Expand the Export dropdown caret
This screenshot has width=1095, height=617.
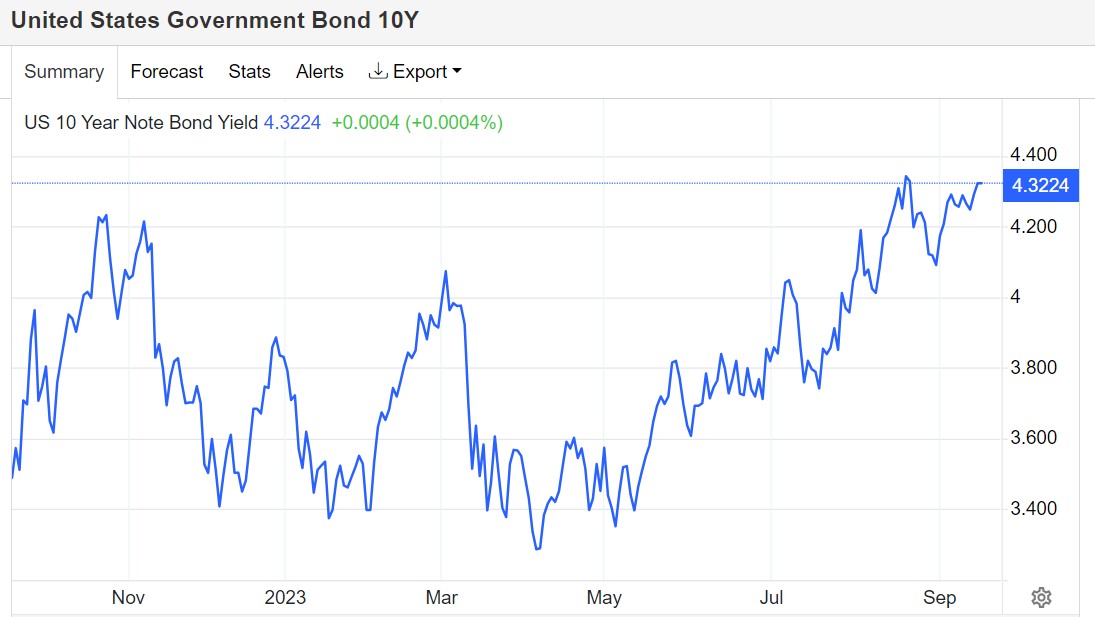pyautogui.click(x=457, y=71)
